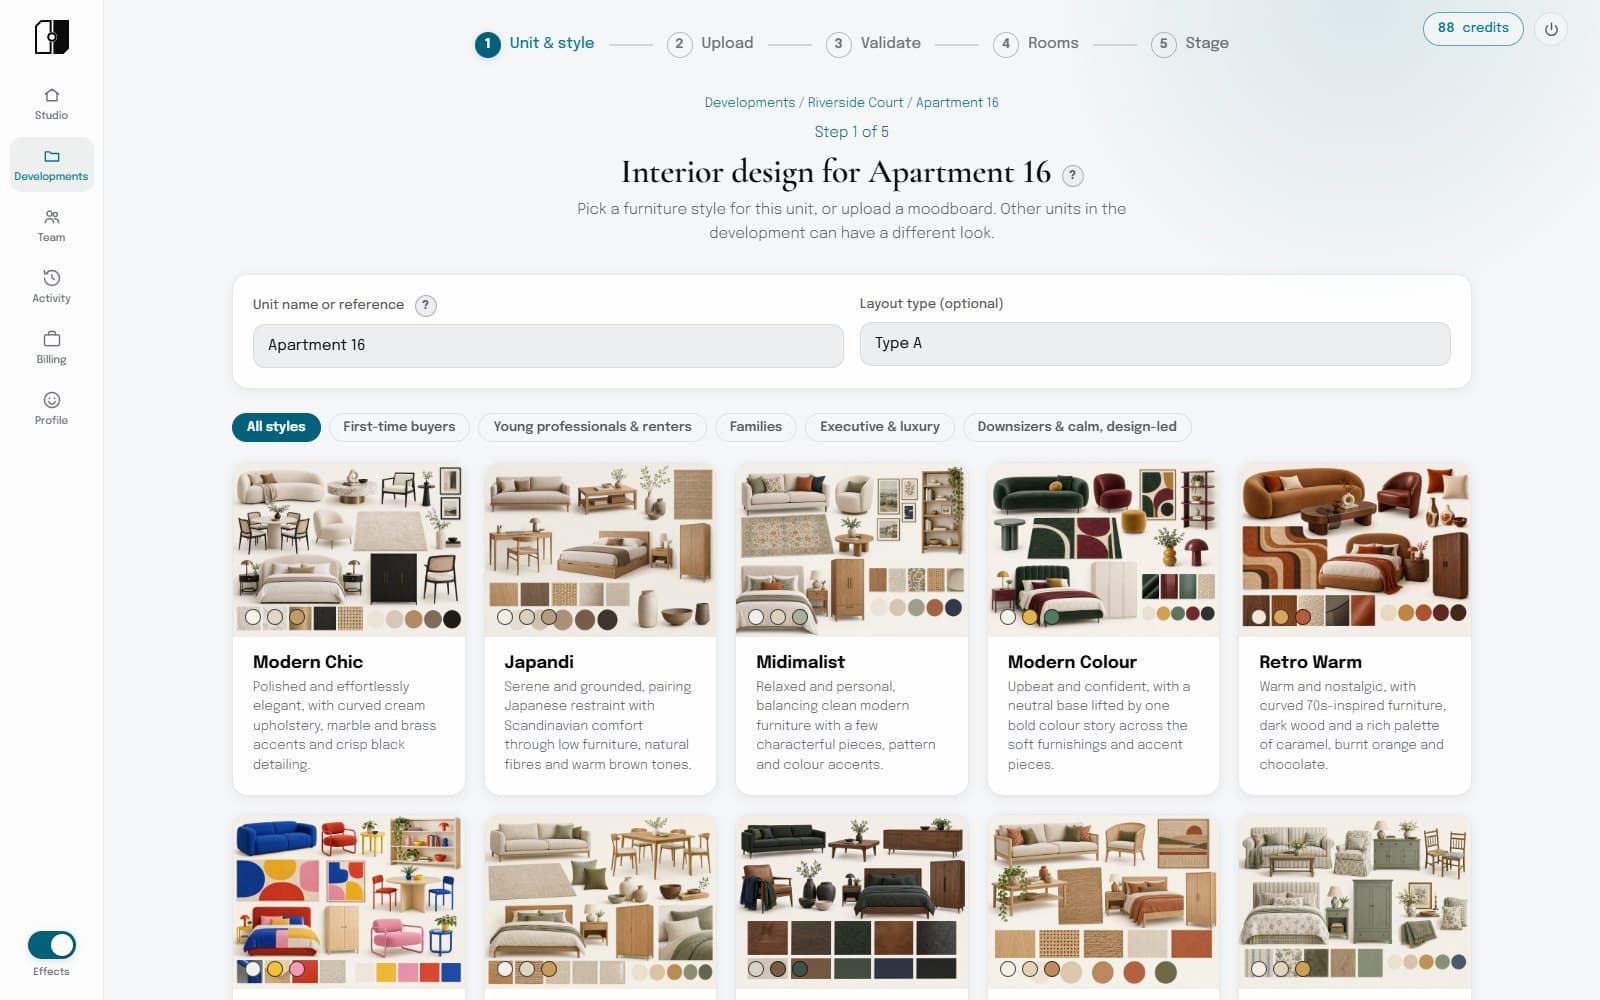The width and height of the screenshot is (1600, 1000).
Task: Open help next to Interior design heading
Action: pos(1072,175)
